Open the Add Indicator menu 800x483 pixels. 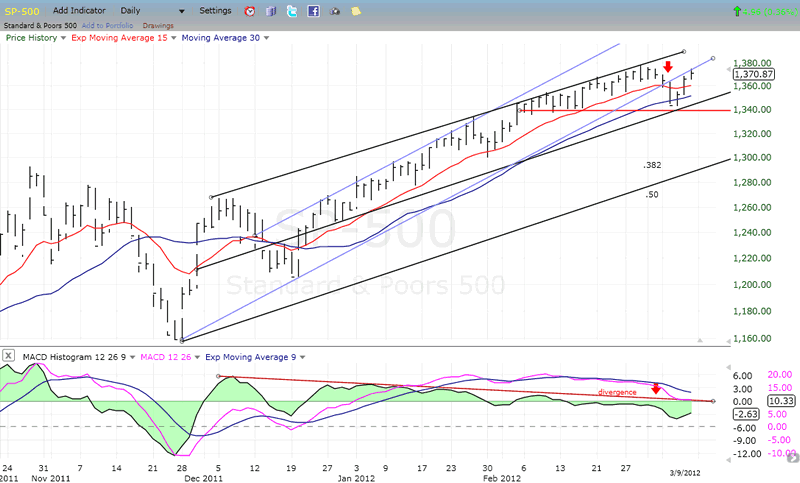click(x=79, y=10)
